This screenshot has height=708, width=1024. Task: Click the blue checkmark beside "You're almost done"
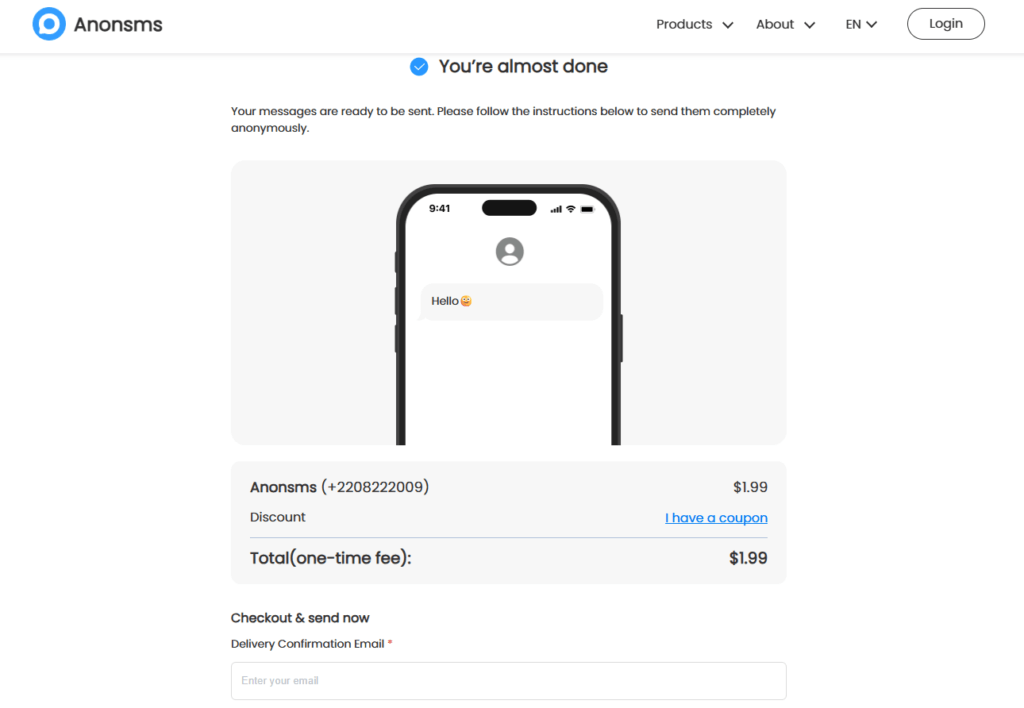pos(419,66)
